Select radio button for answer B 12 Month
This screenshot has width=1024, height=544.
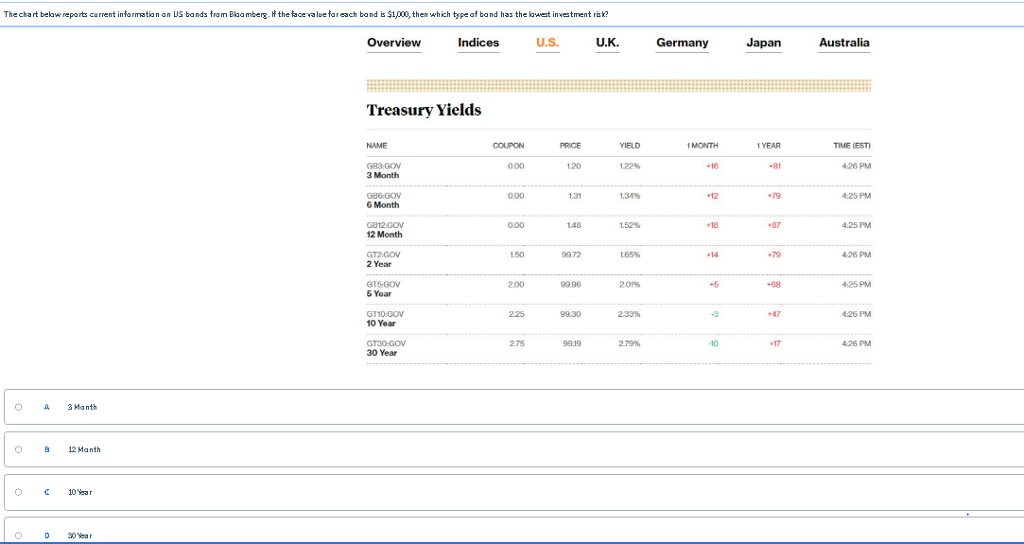pyautogui.click(x=18, y=449)
